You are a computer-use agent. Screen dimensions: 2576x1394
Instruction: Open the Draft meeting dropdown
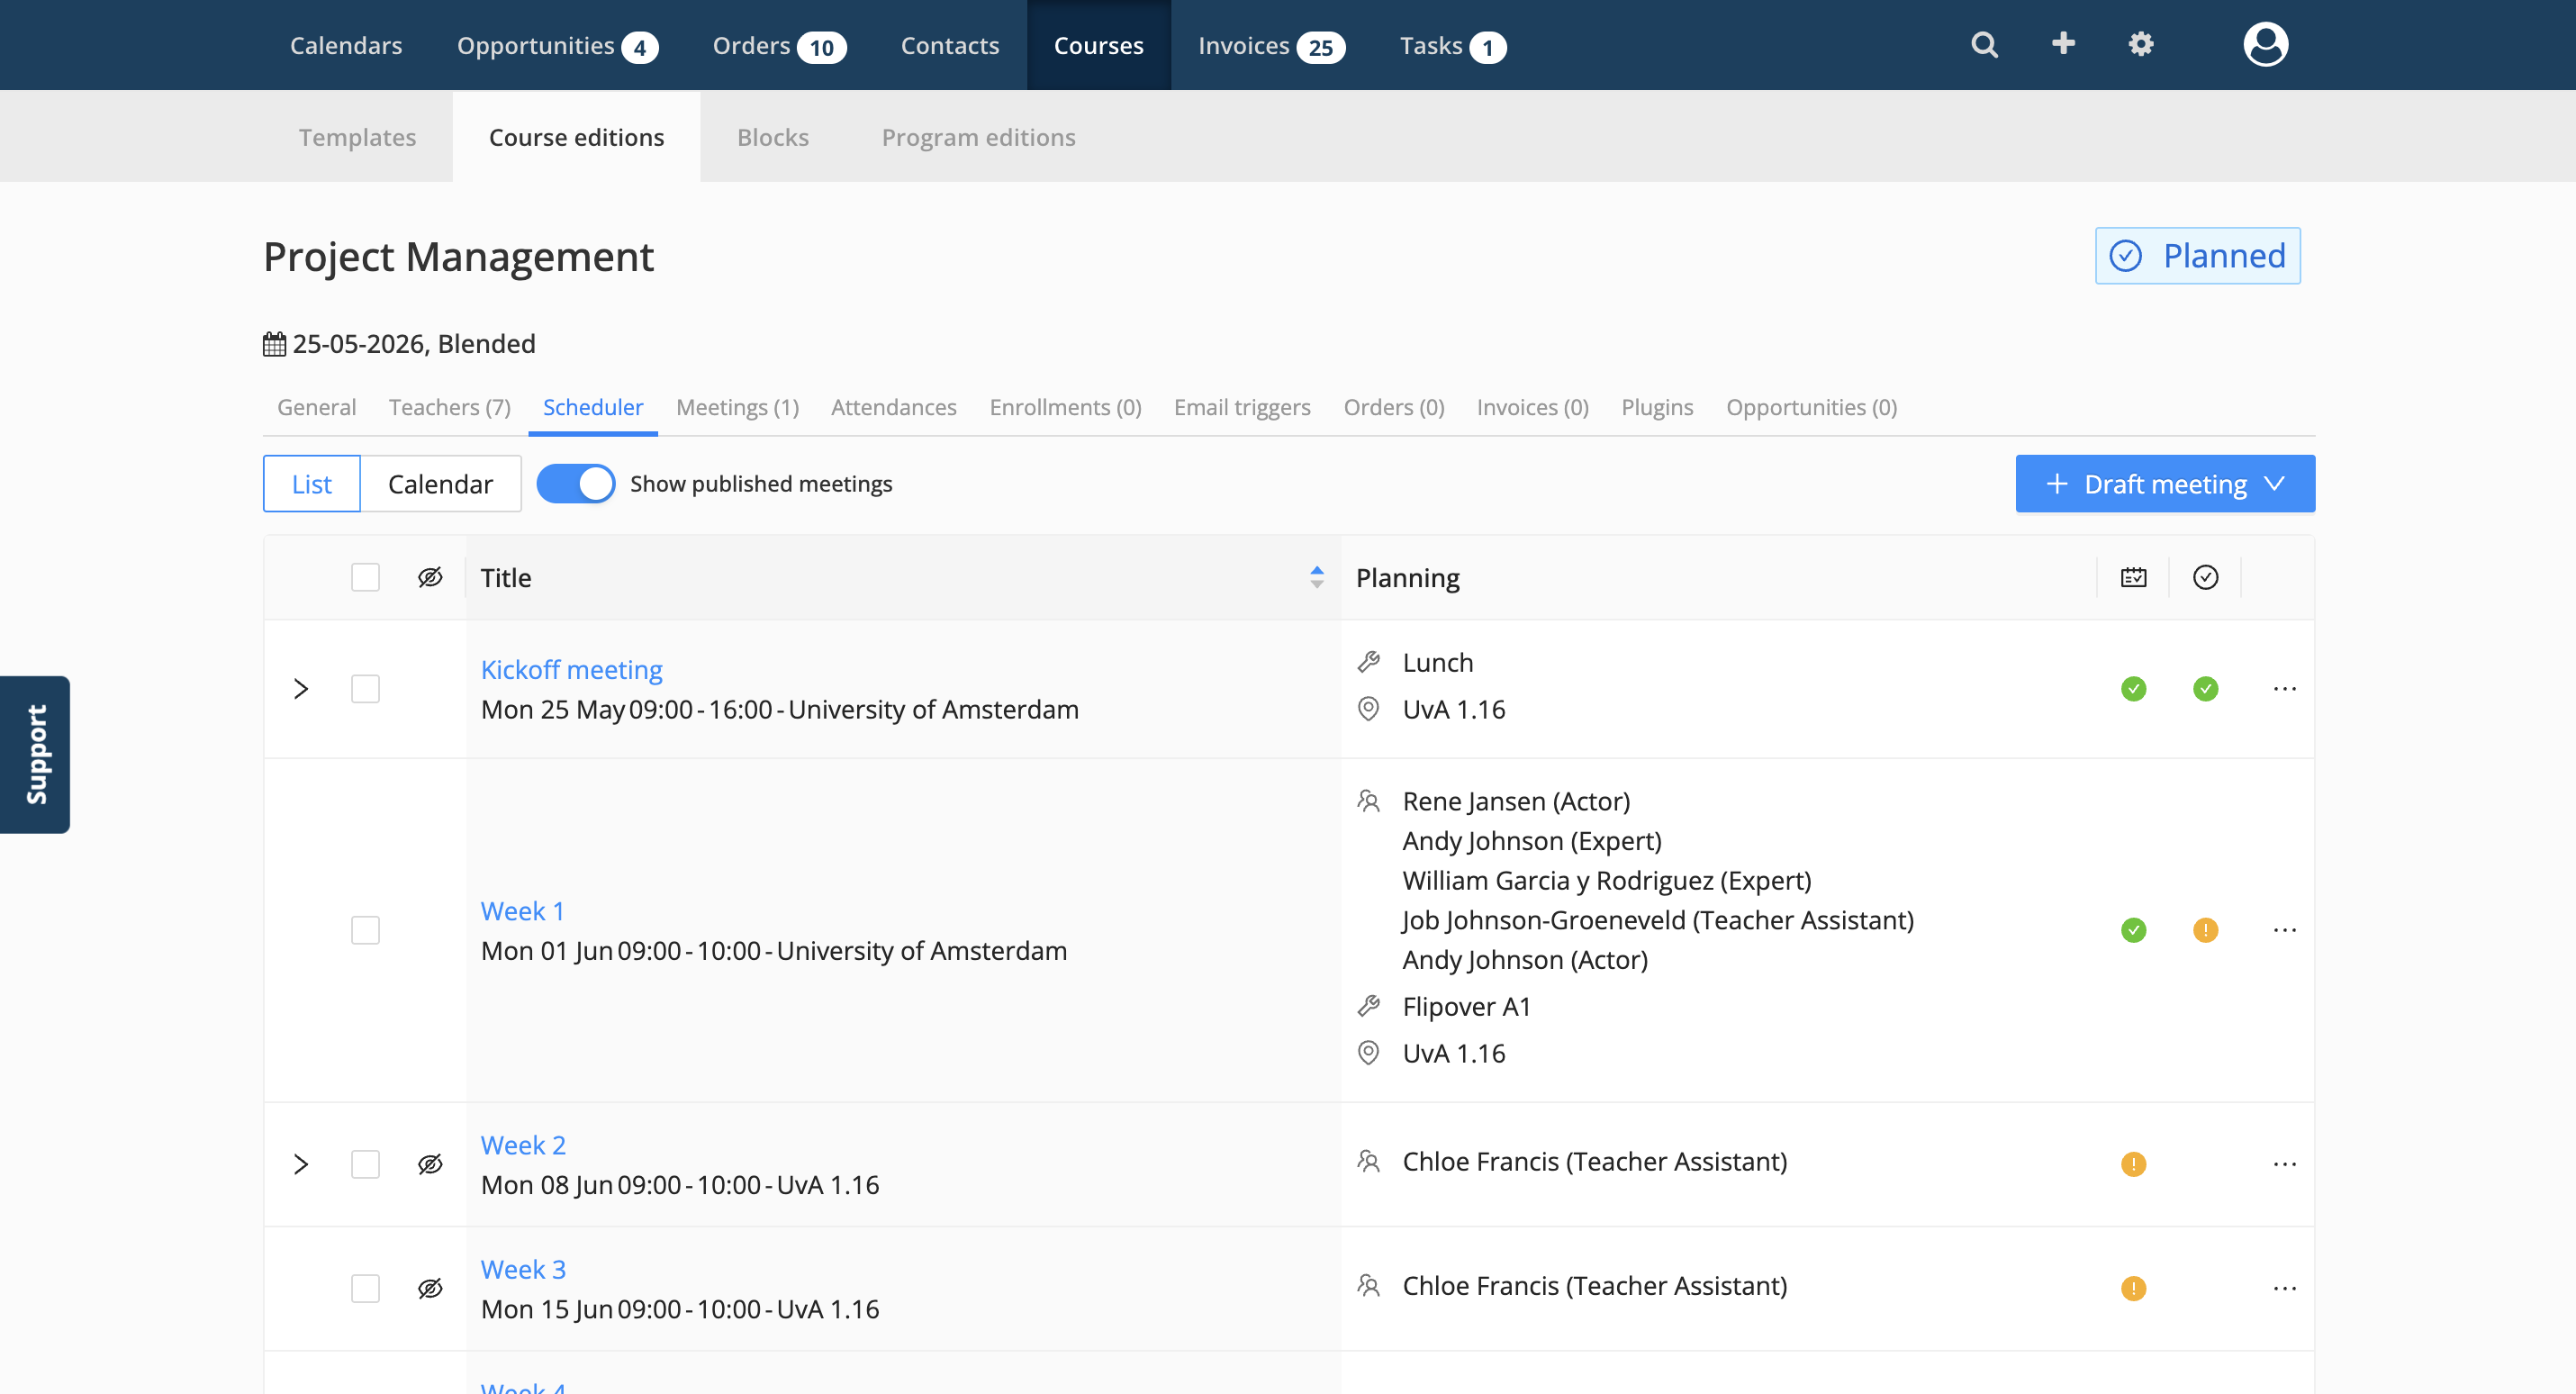tap(2165, 484)
